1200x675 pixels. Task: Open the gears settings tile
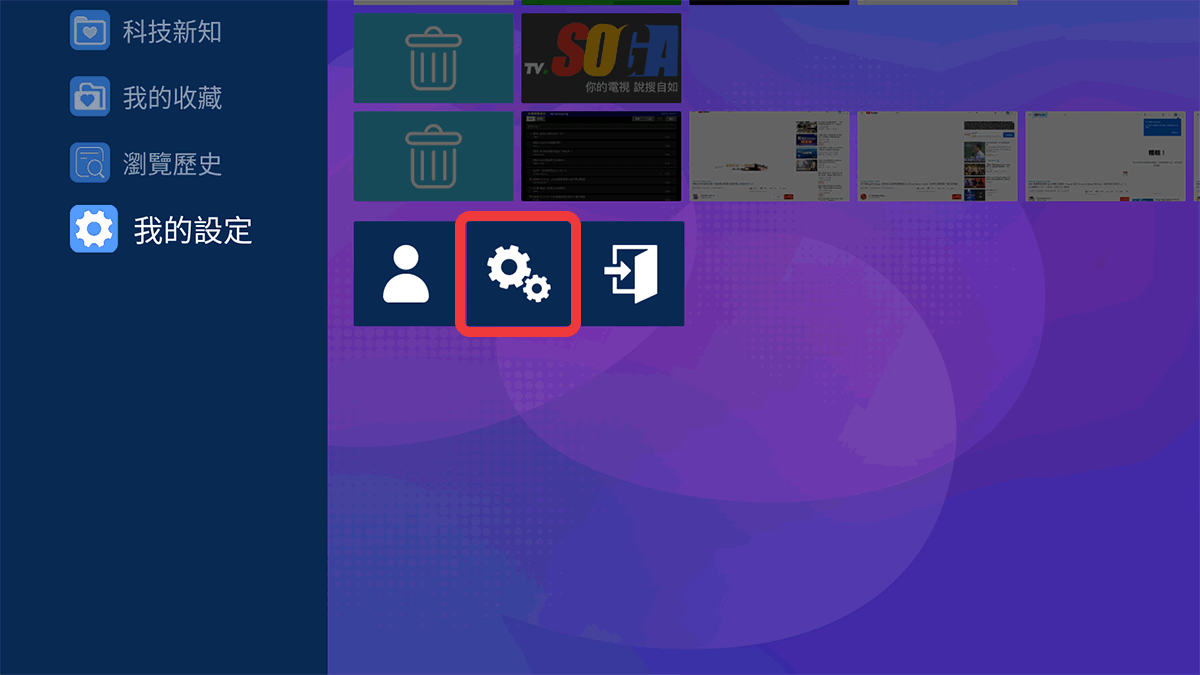[x=518, y=274]
